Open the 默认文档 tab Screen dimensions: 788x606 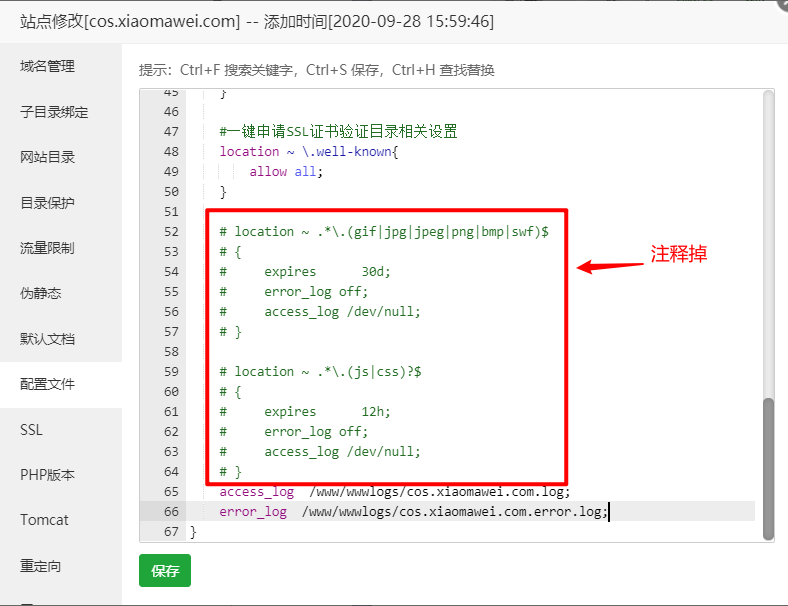(x=47, y=339)
